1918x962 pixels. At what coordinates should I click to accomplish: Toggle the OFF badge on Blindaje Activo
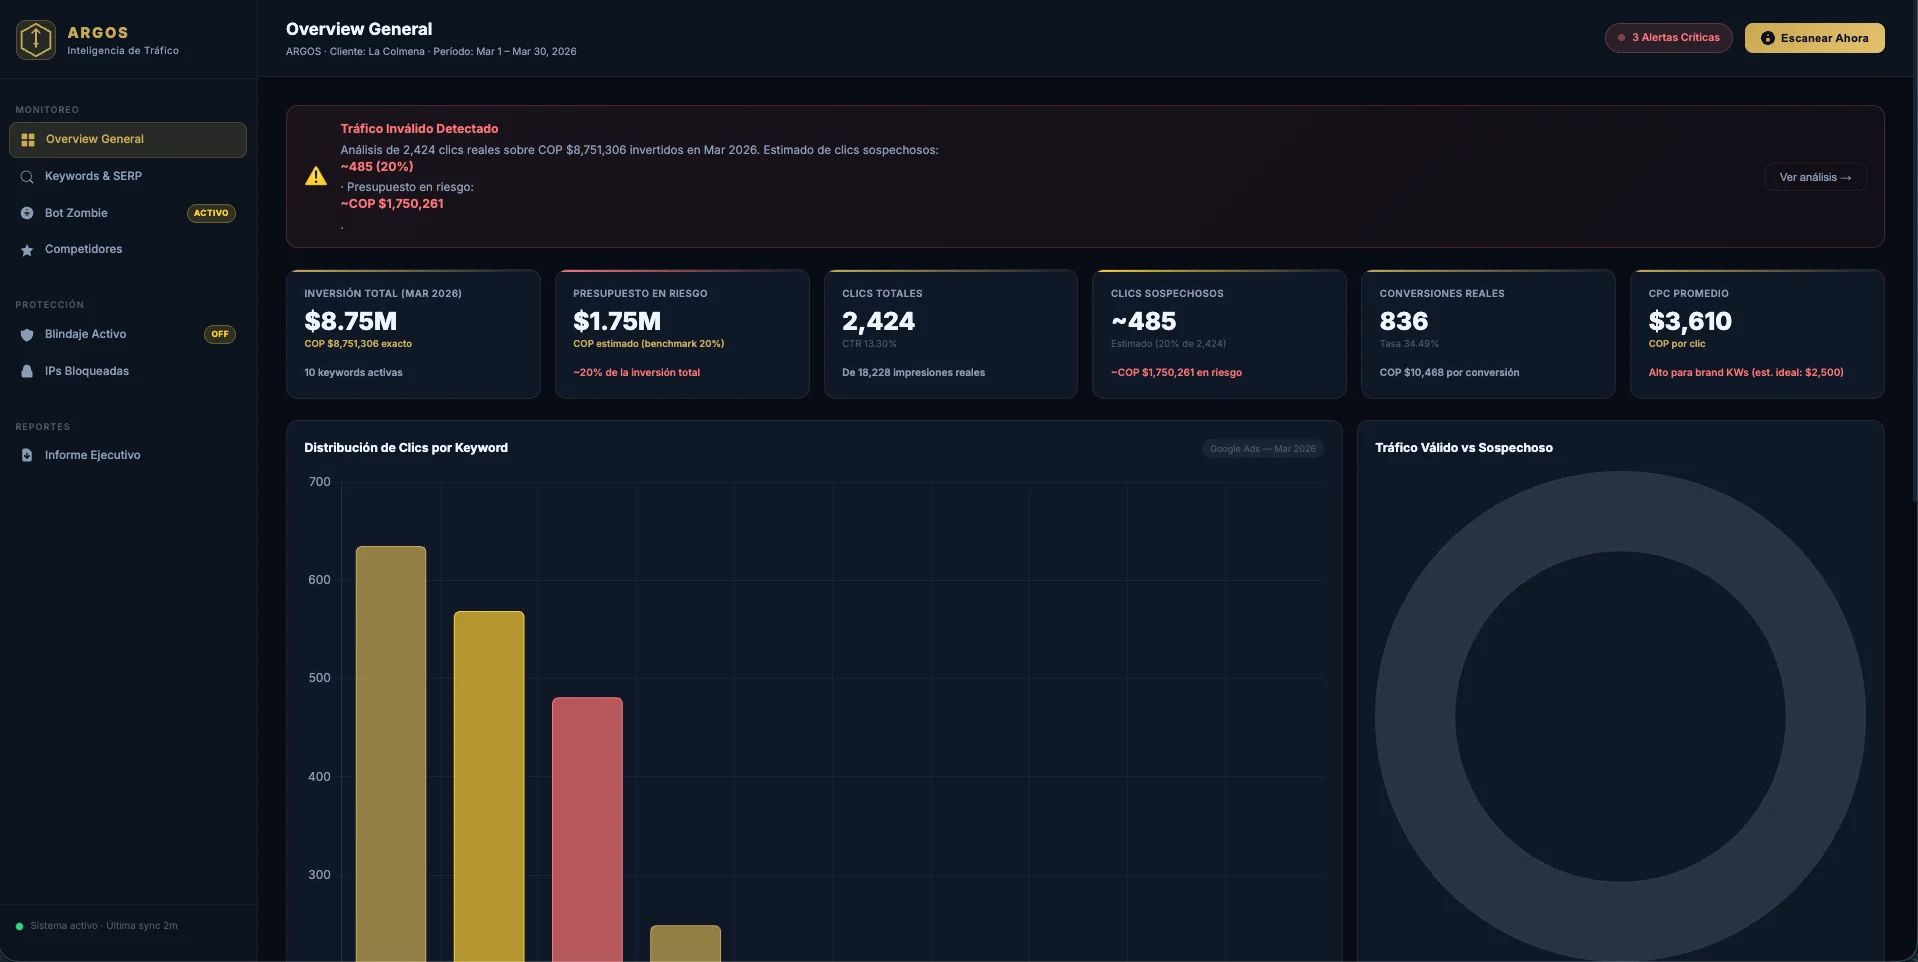(x=220, y=334)
